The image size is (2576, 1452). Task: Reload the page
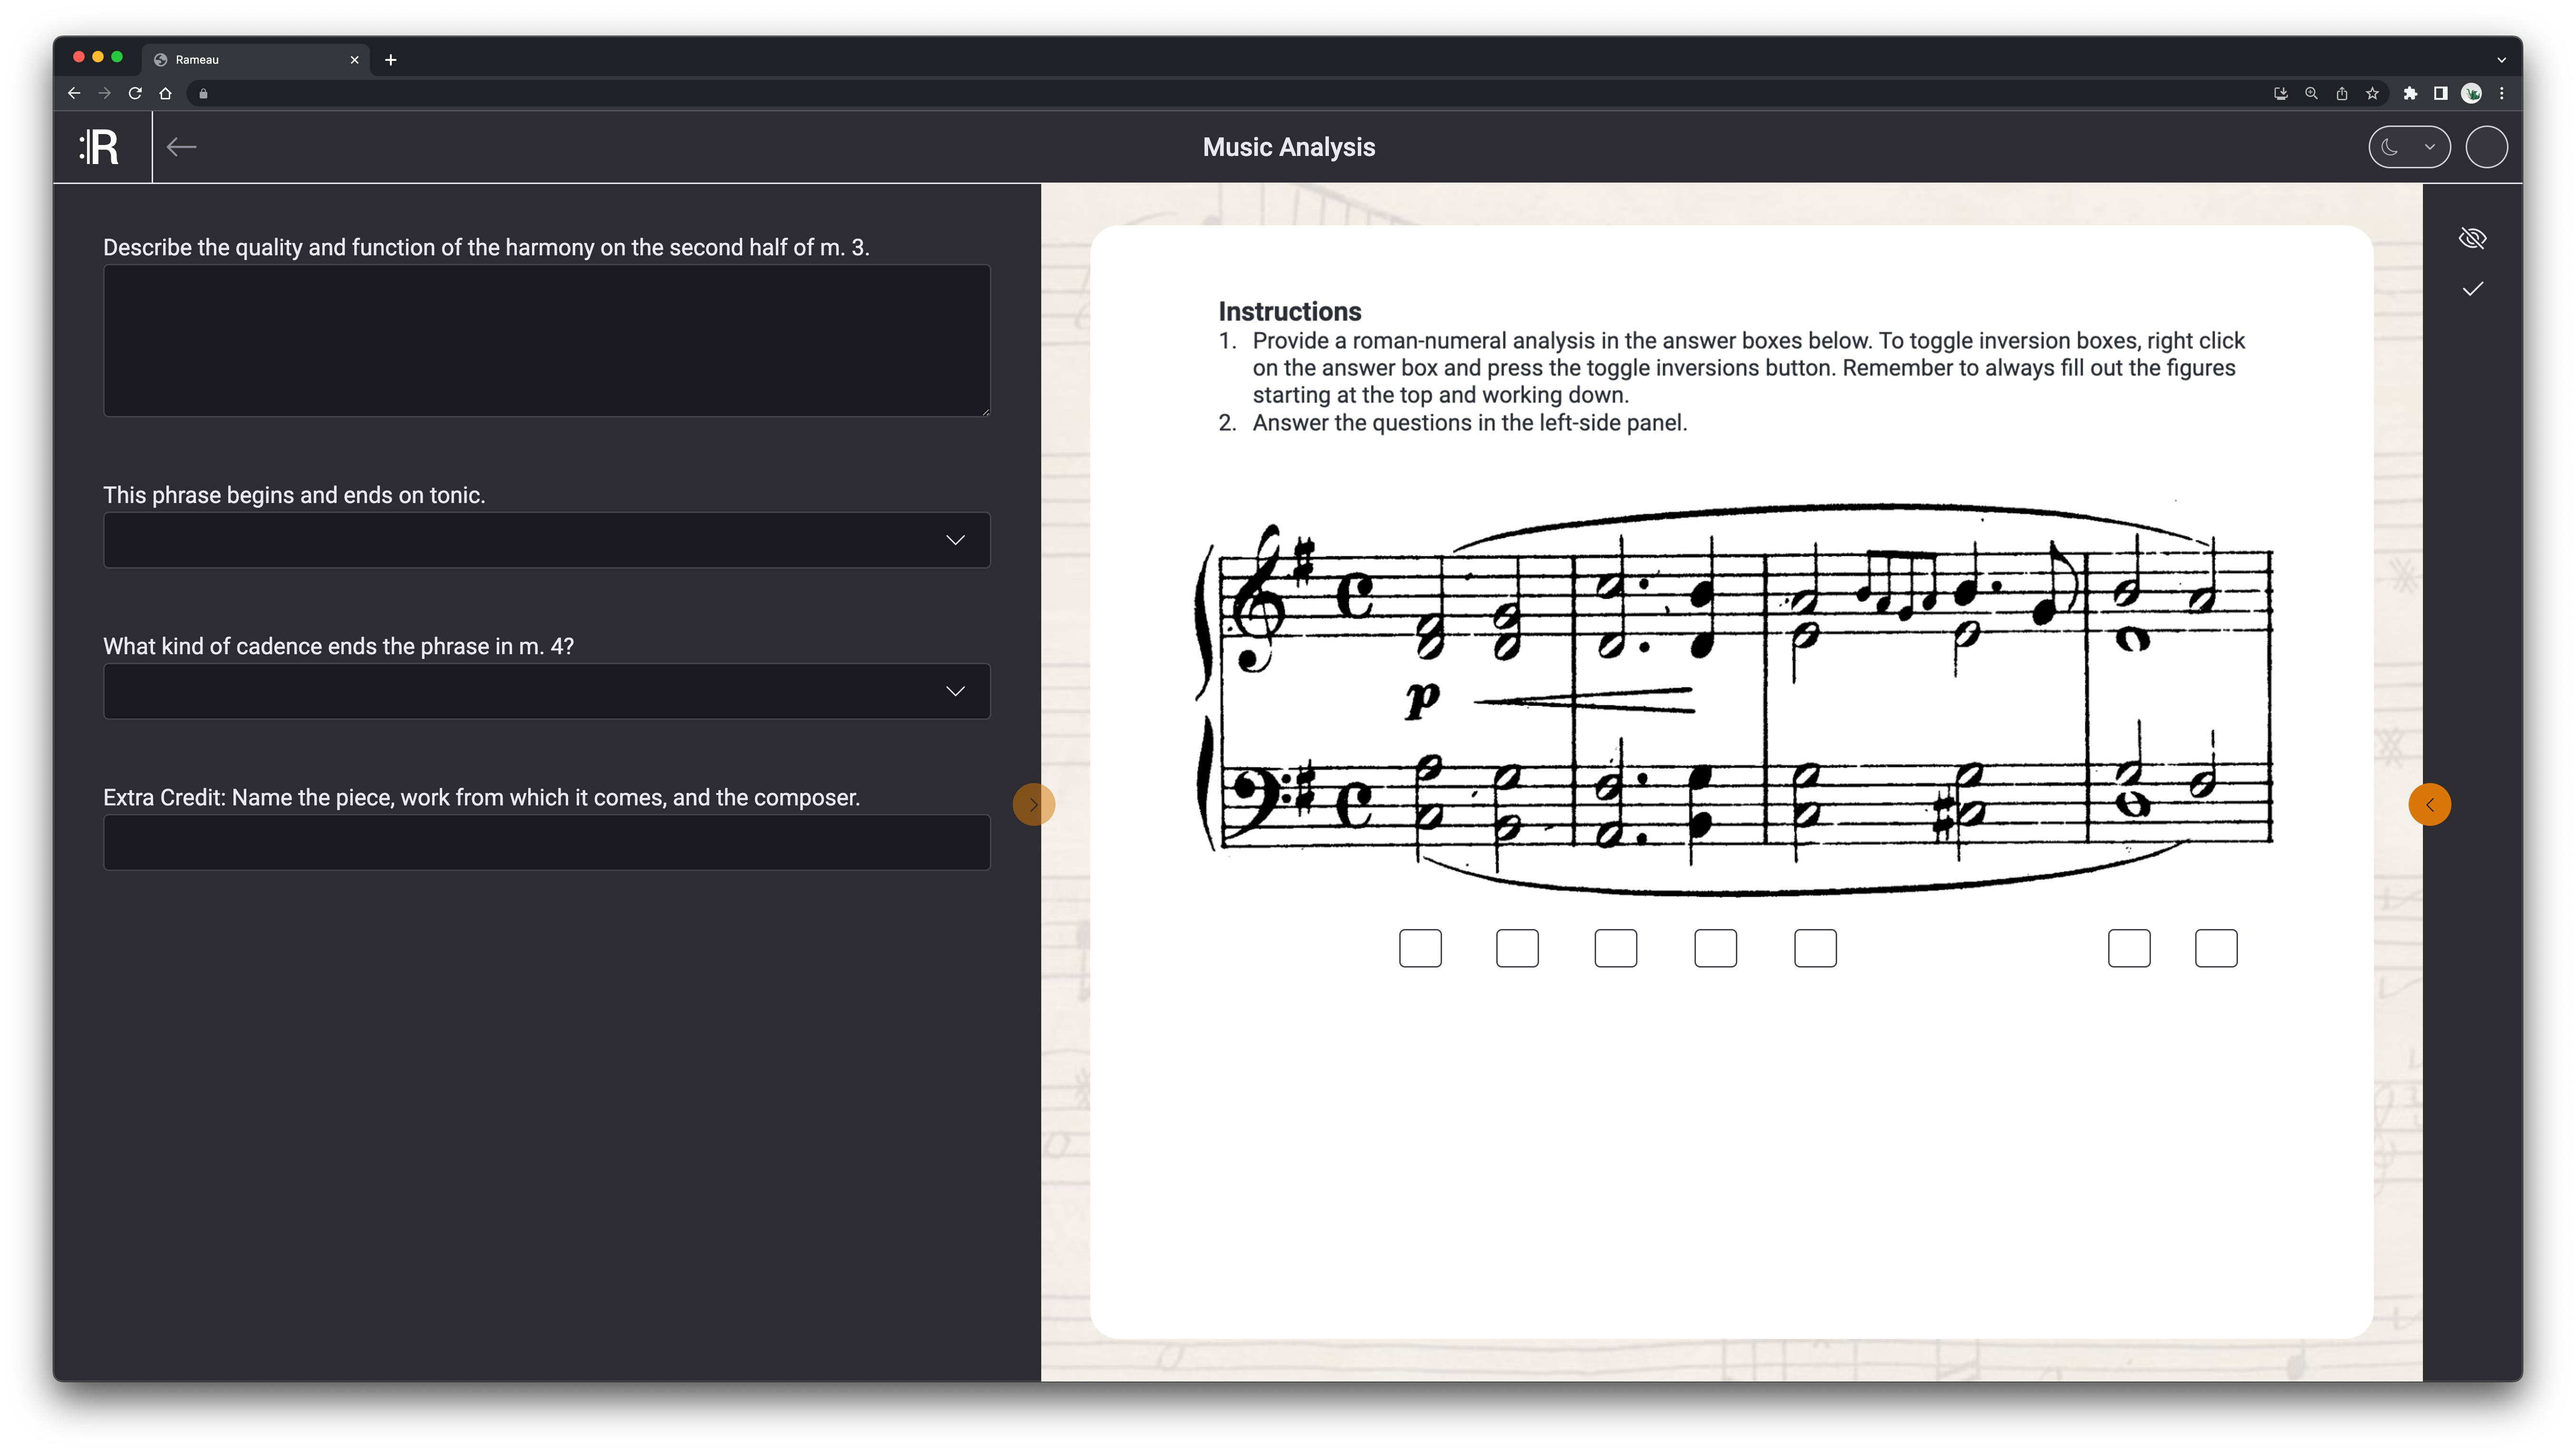point(135,93)
